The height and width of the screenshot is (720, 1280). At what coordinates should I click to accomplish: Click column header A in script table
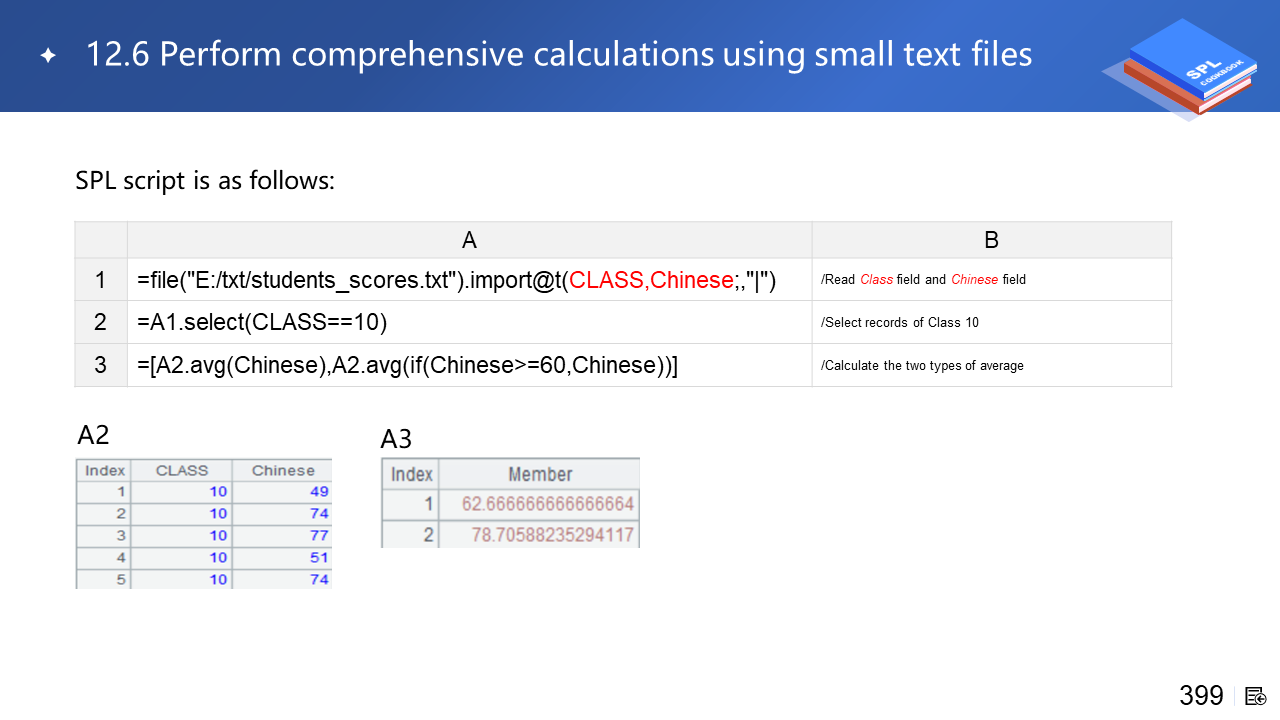coord(469,240)
